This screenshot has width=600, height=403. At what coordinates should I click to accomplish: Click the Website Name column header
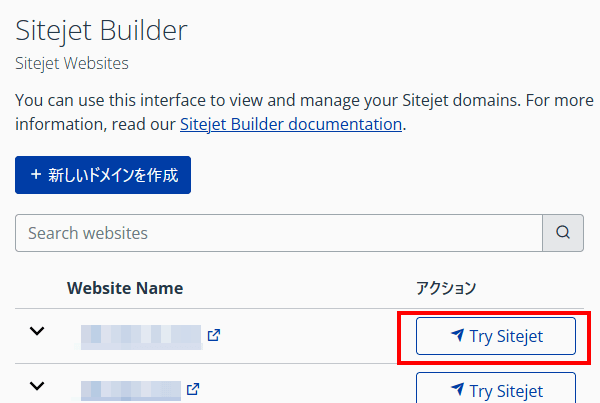(x=125, y=288)
